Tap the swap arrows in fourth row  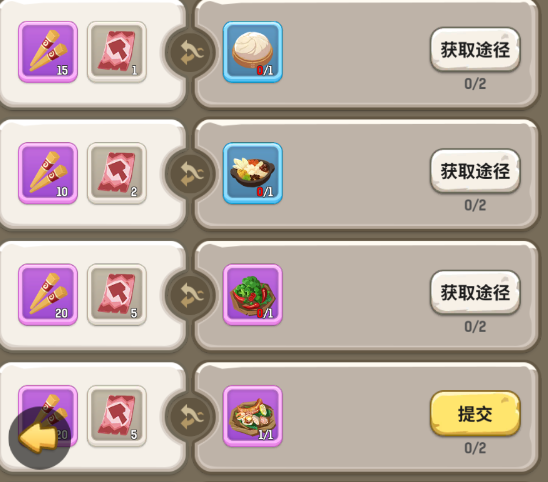pos(191,416)
